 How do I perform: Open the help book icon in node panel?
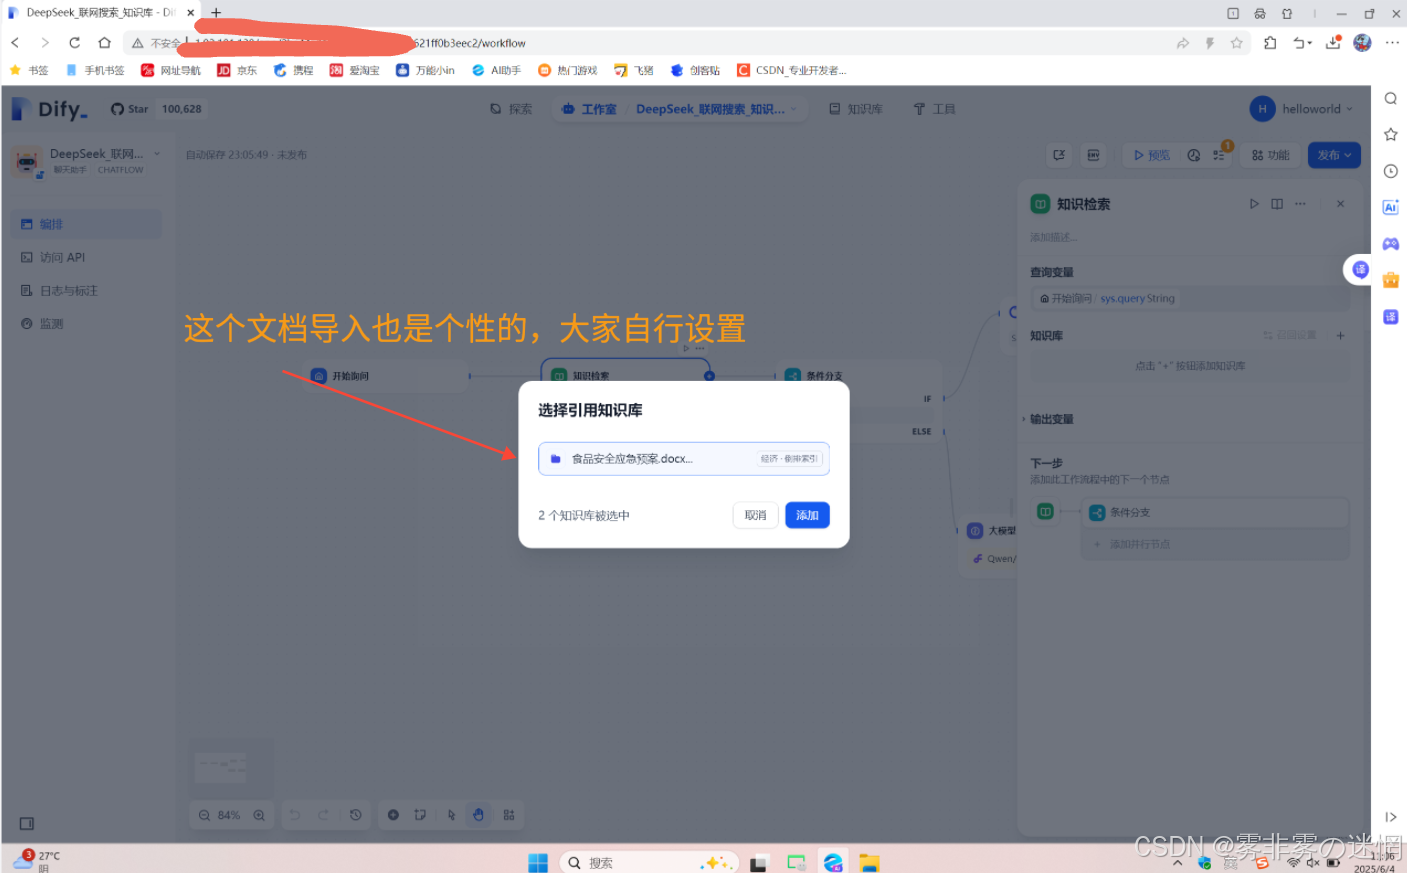[x=1277, y=204]
